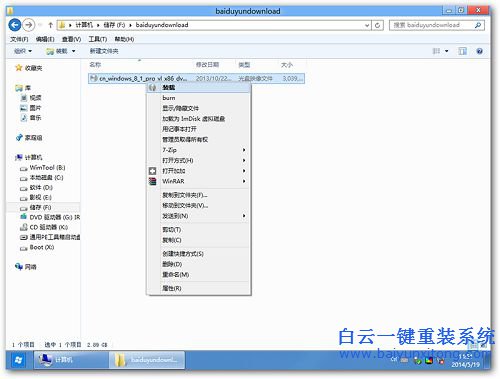Open the 编辑(E) menu
Viewport: 500px width, 379px height.
coord(45,39)
